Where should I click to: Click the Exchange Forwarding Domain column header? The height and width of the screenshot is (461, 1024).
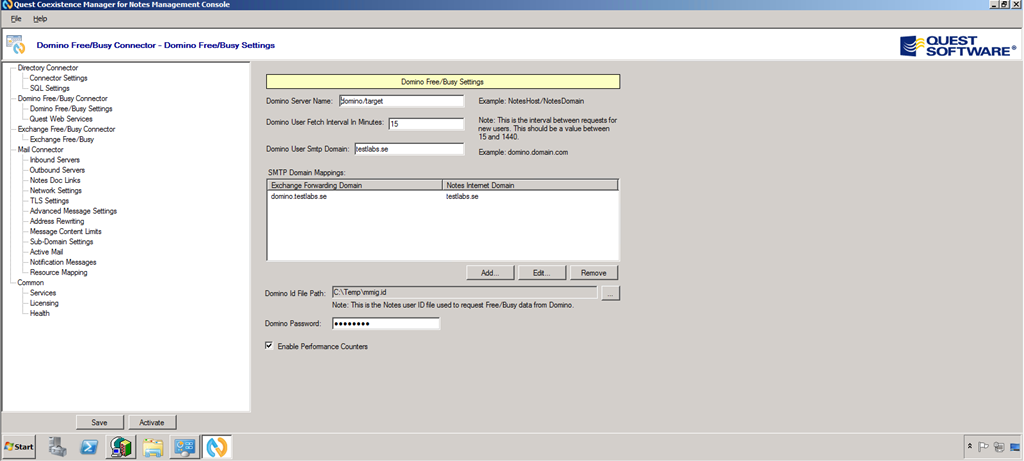[356, 185]
